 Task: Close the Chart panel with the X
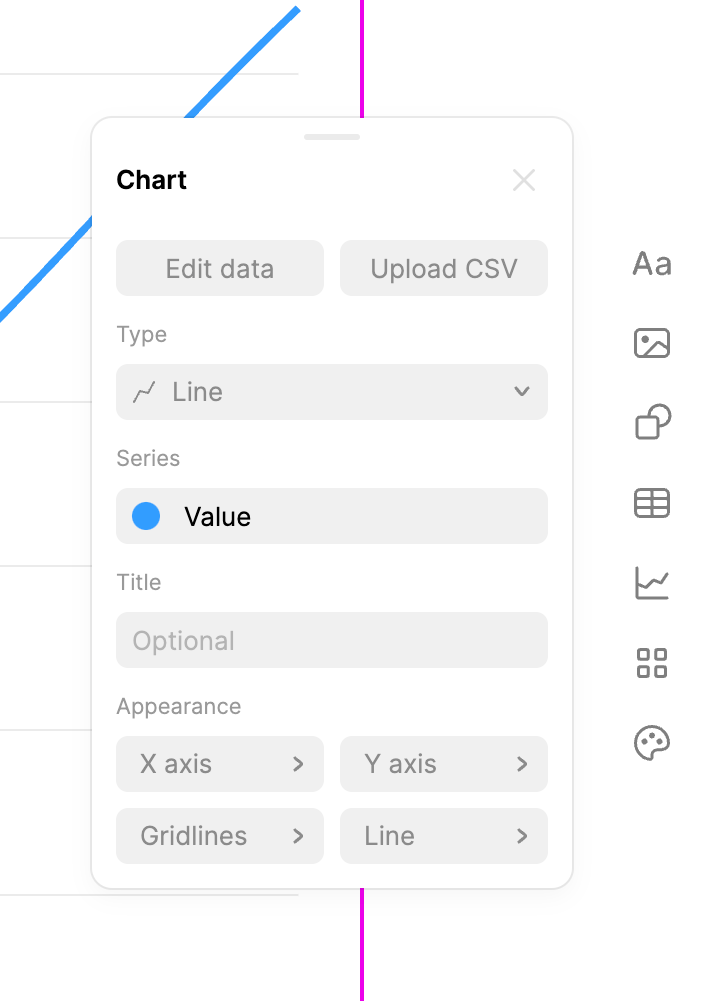point(524,180)
